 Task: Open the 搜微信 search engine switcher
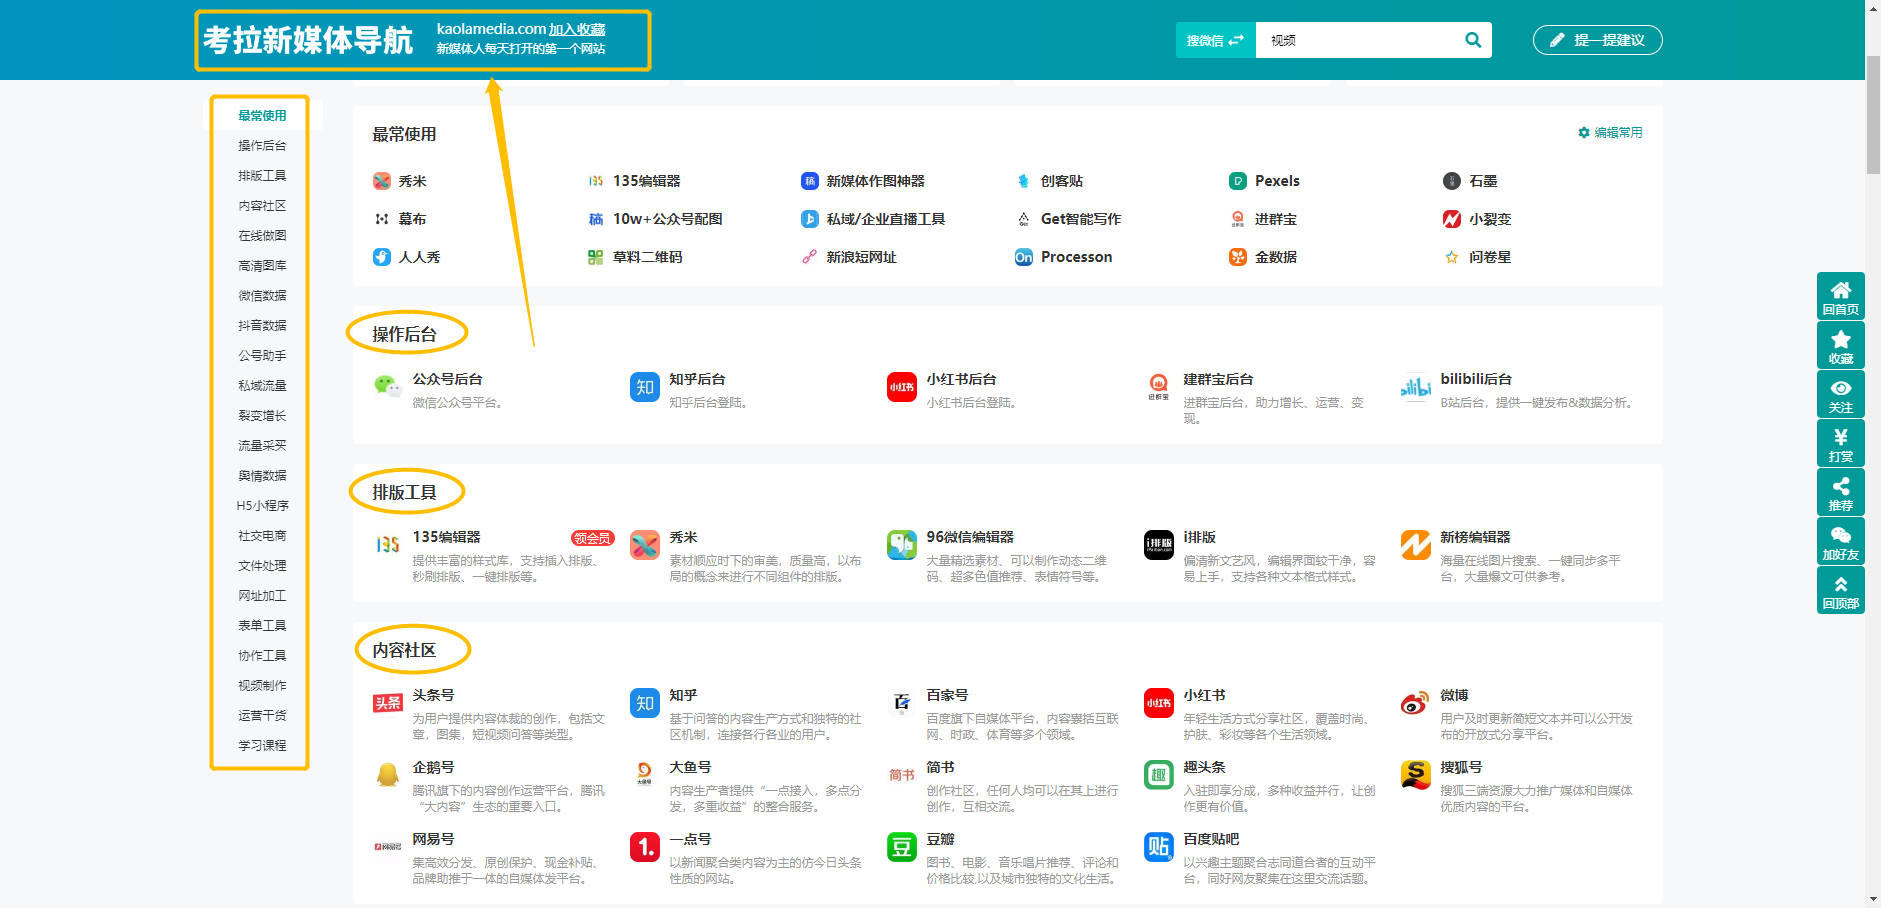coord(1215,40)
